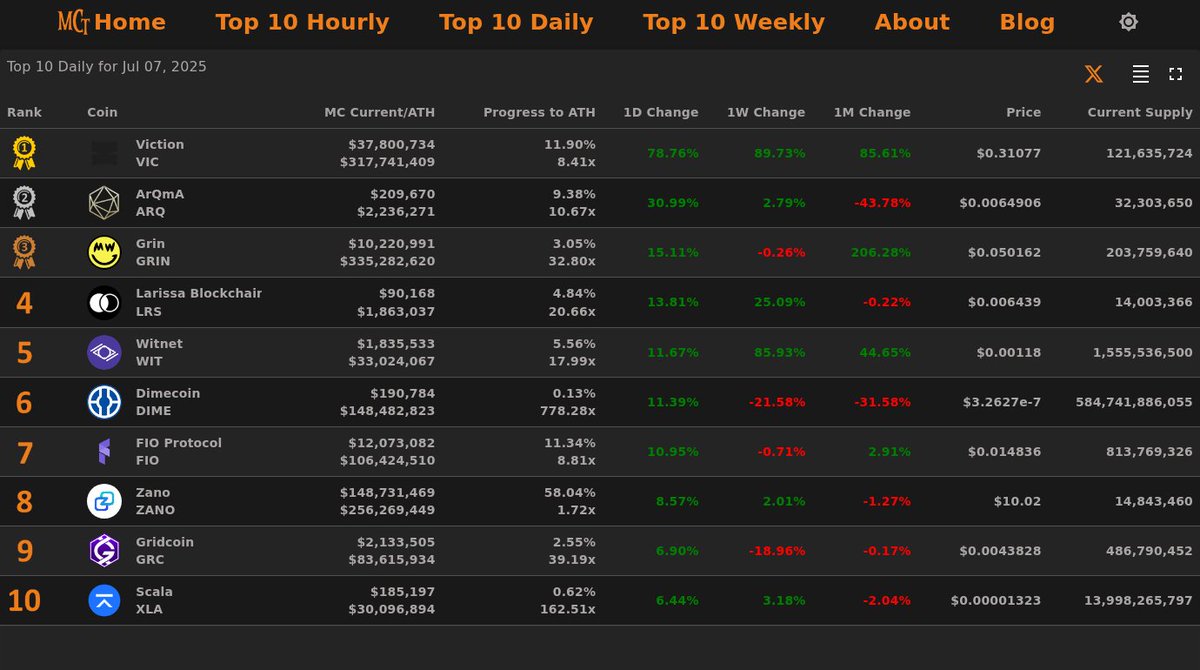The height and width of the screenshot is (670, 1200).
Task: Select the Scala blue coin icon
Action: (x=103, y=600)
